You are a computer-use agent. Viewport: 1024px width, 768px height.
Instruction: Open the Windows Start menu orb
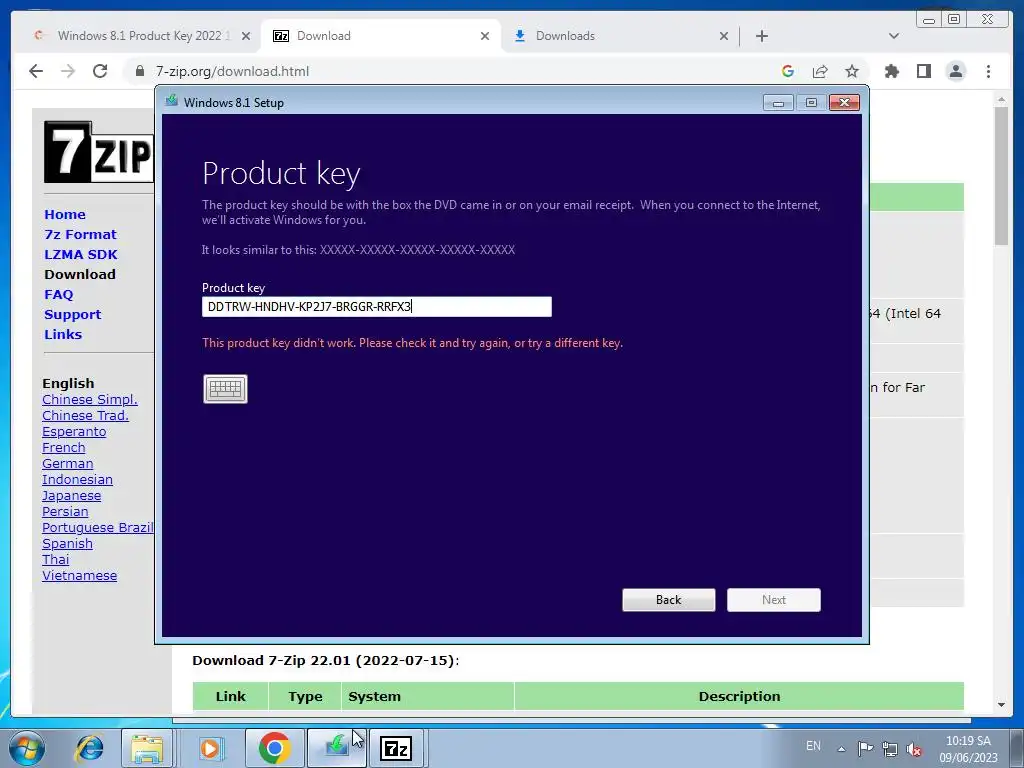(25, 748)
